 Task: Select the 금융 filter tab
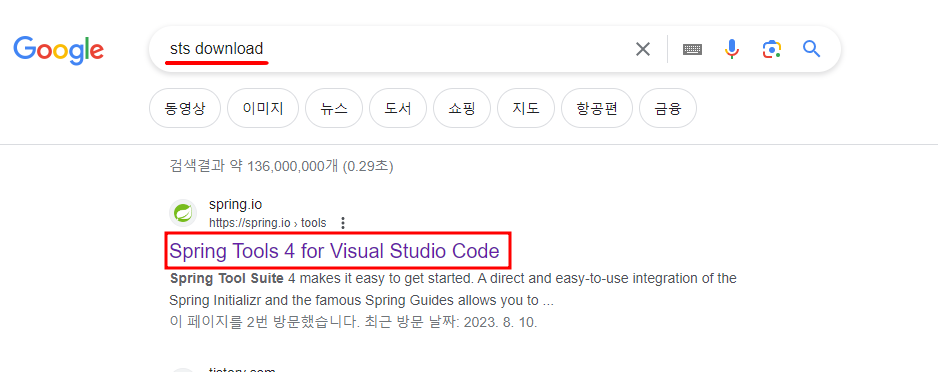tap(668, 108)
